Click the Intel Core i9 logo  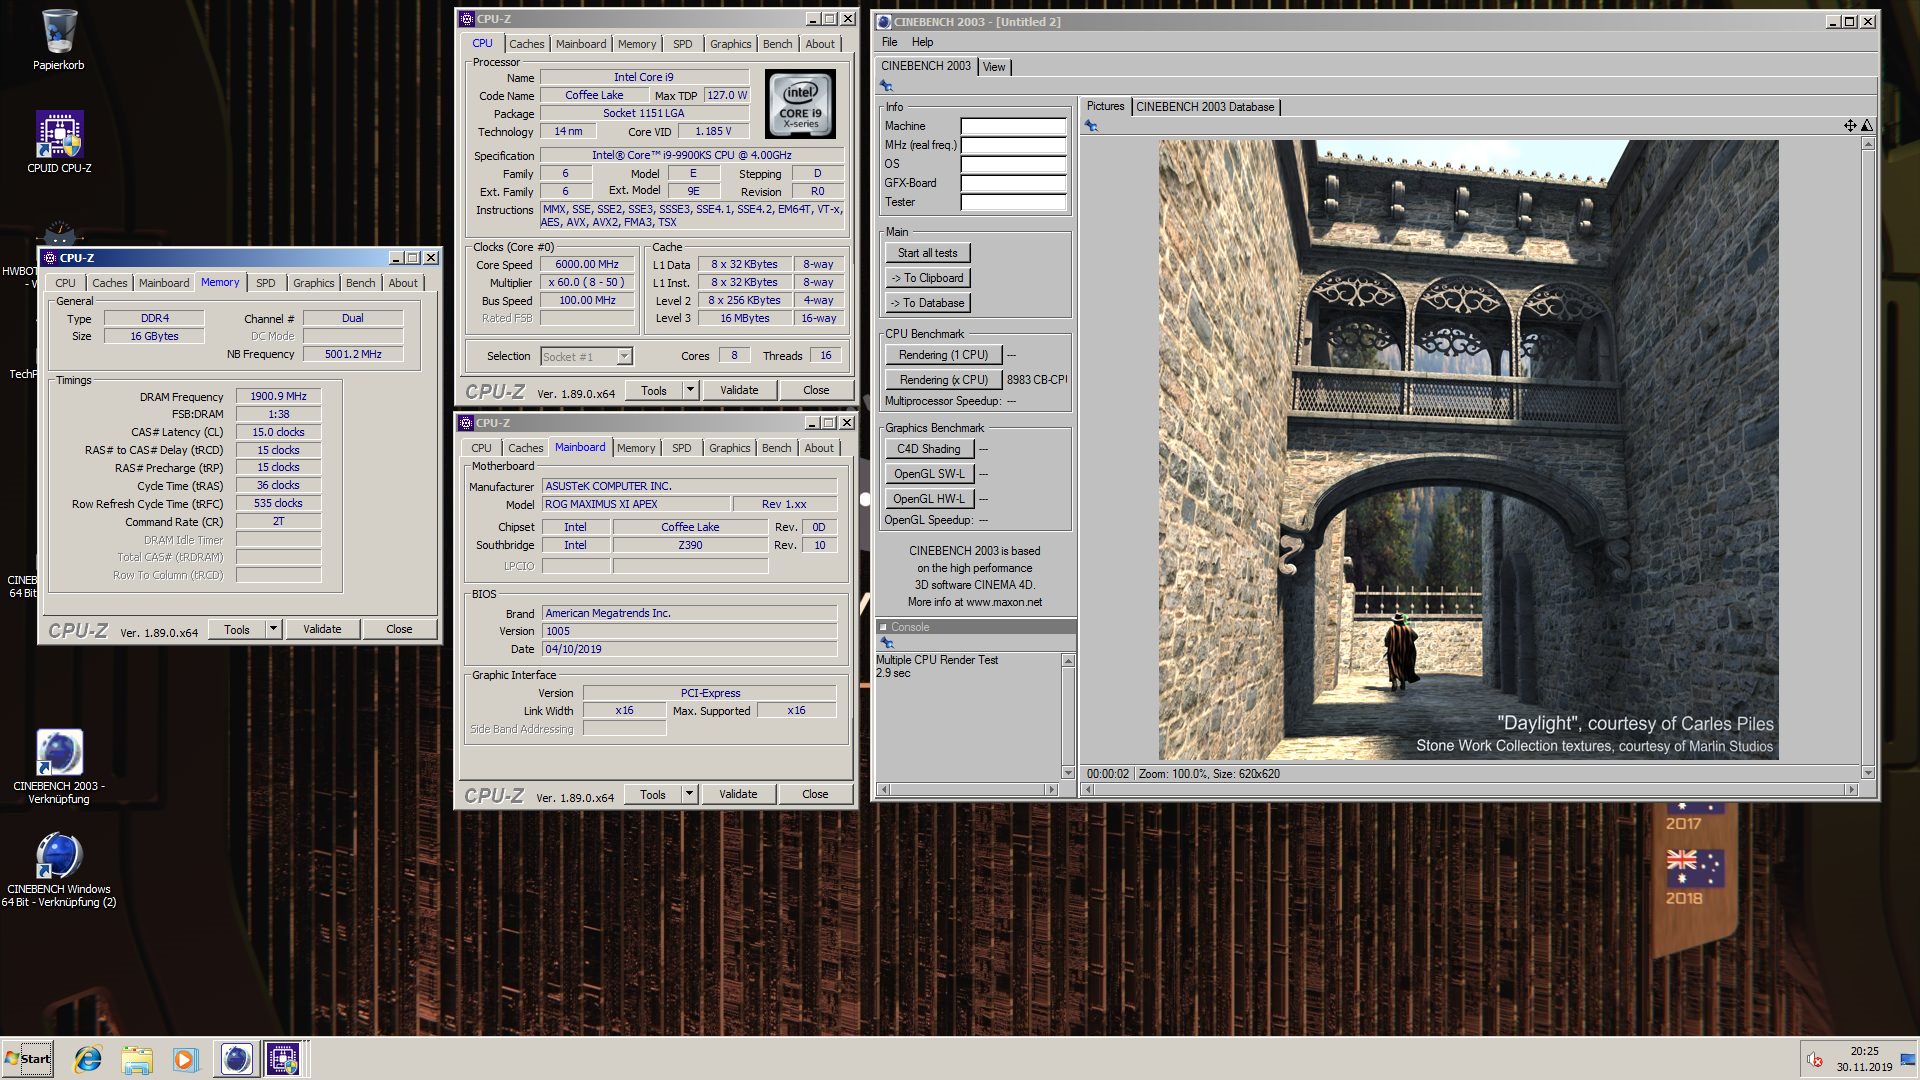click(800, 104)
